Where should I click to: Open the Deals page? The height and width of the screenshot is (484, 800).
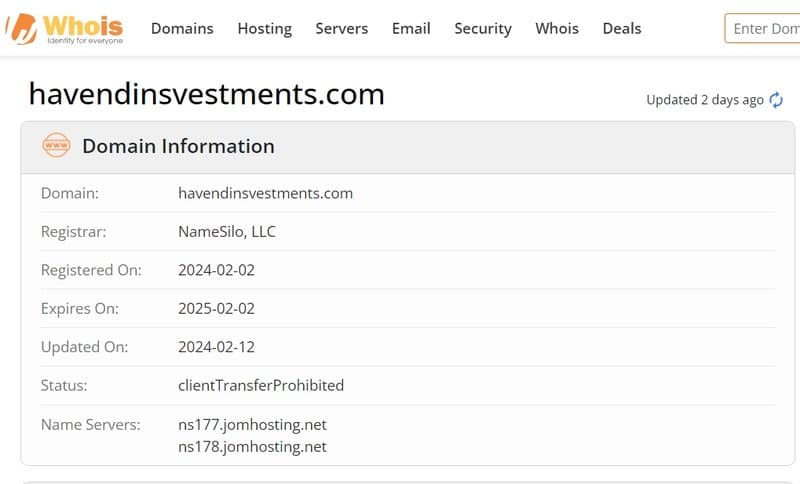pyautogui.click(x=622, y=29)
